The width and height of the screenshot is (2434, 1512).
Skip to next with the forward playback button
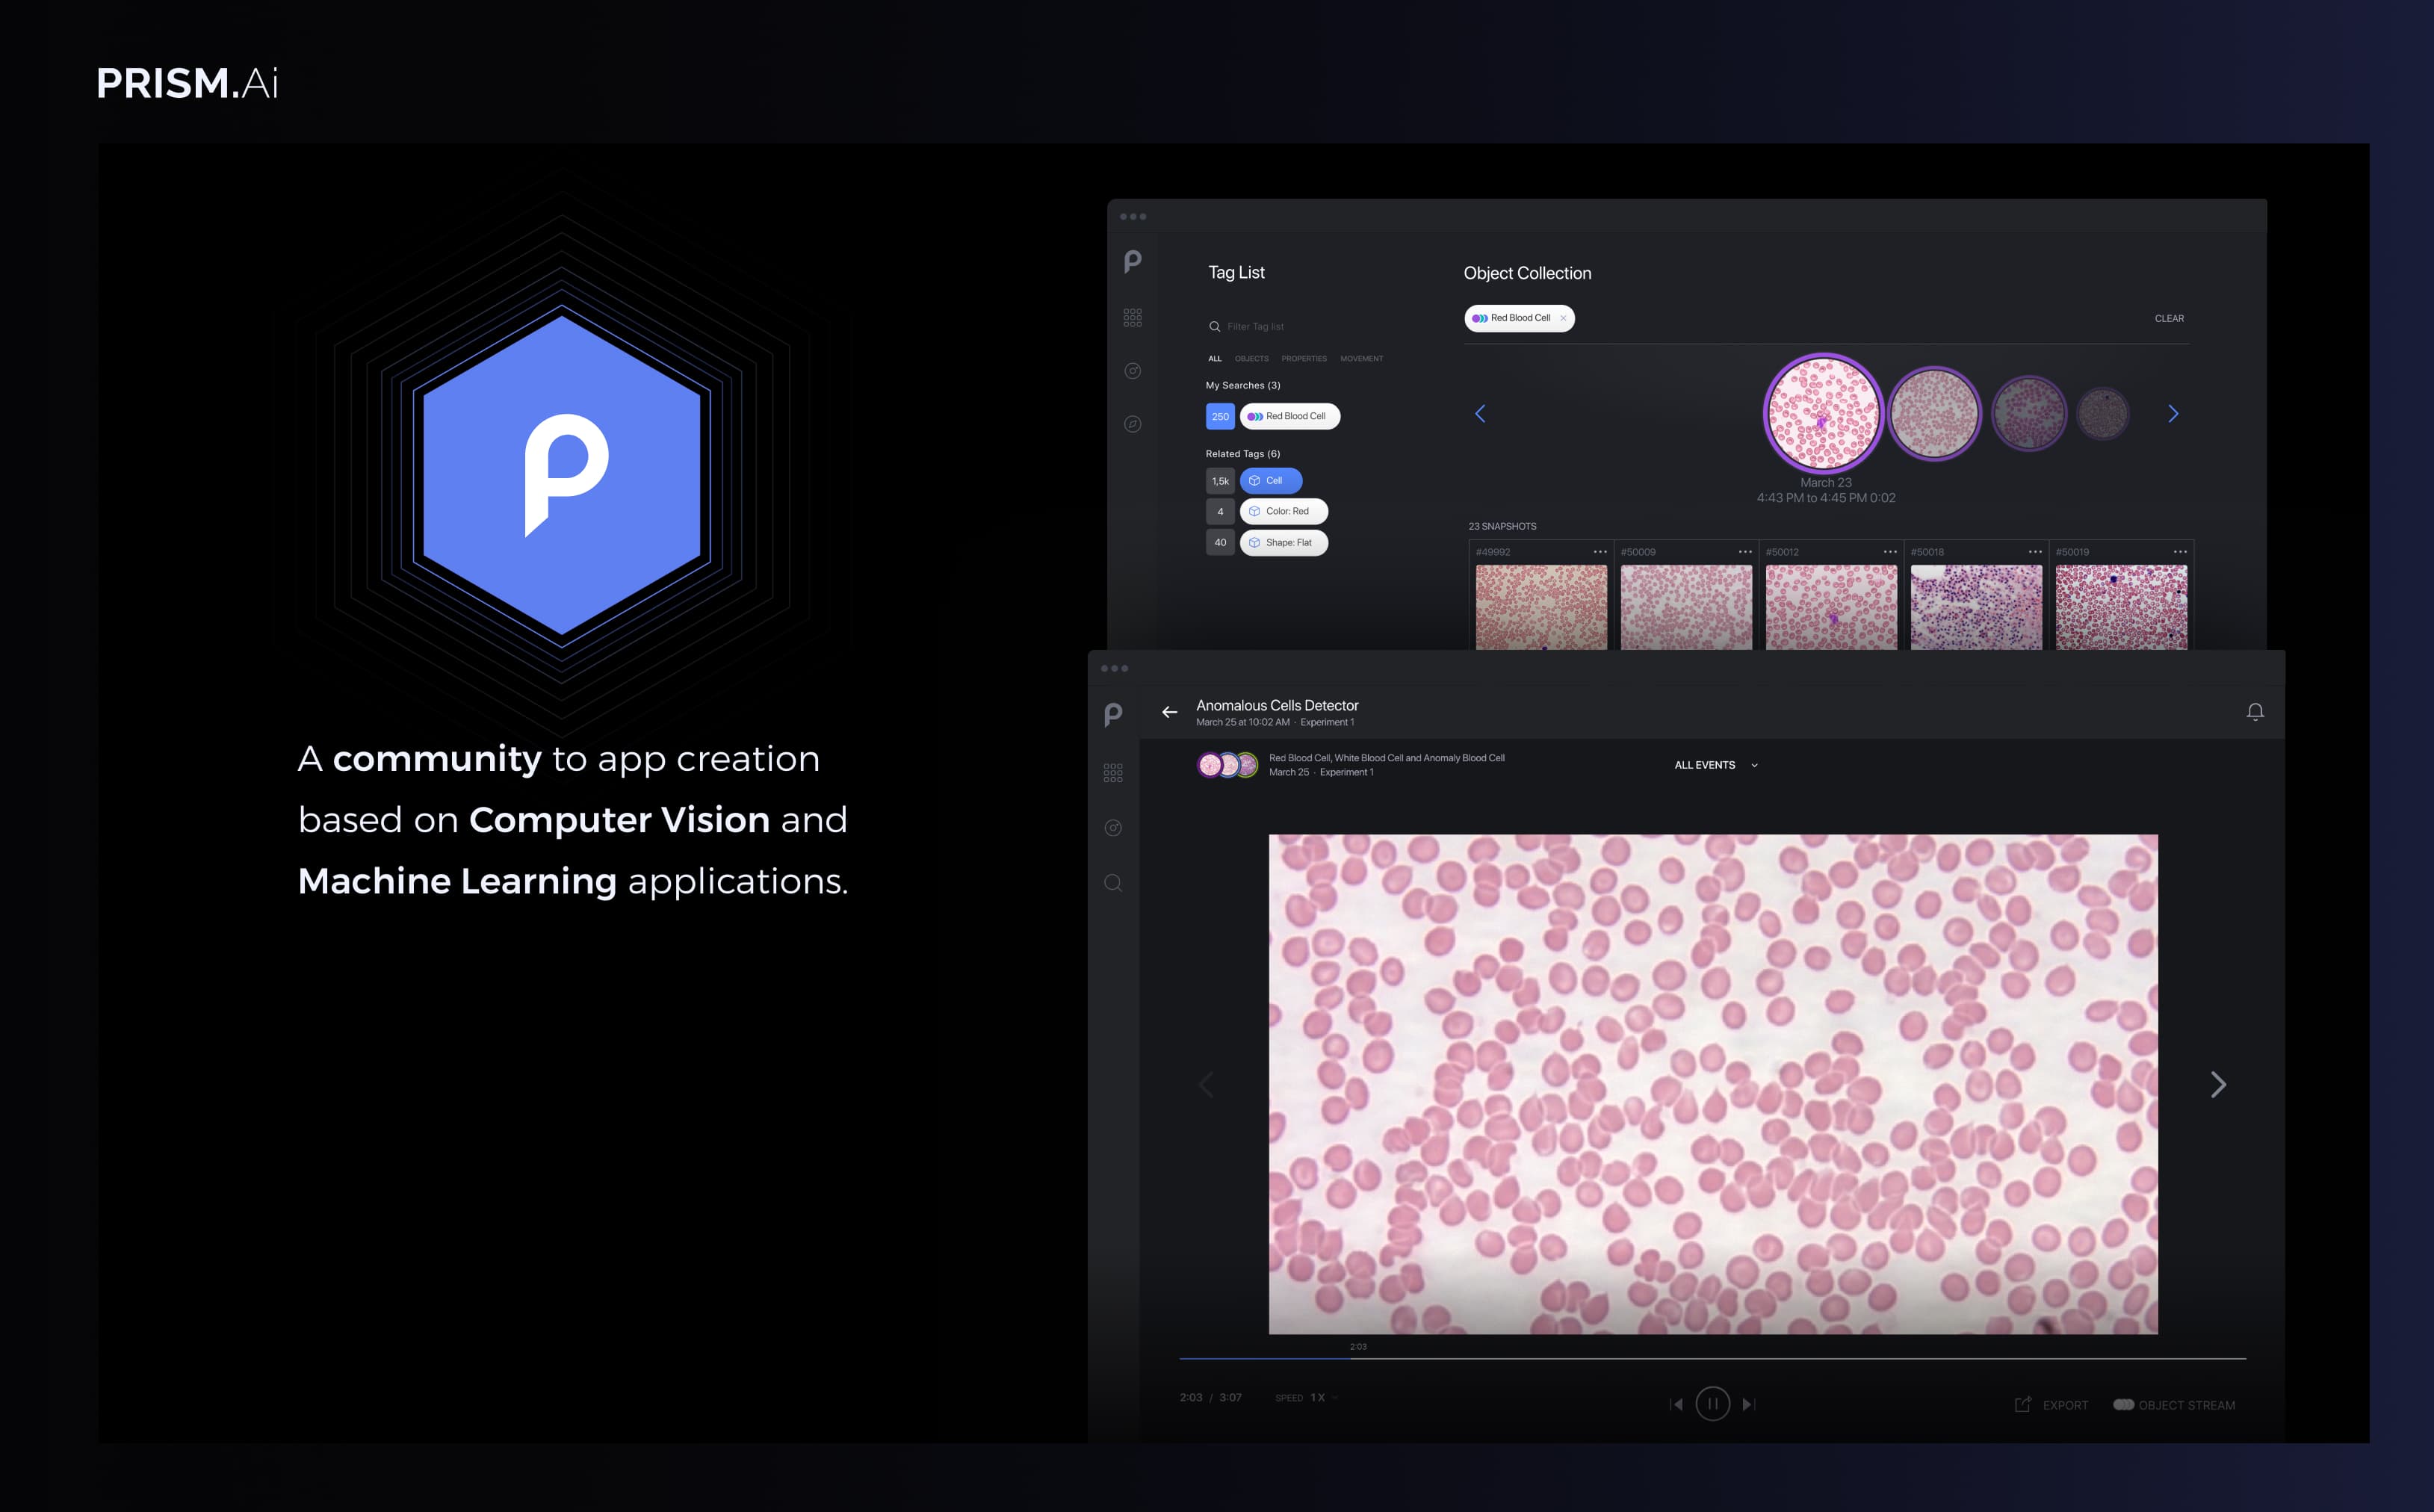click(1748, 1404)
